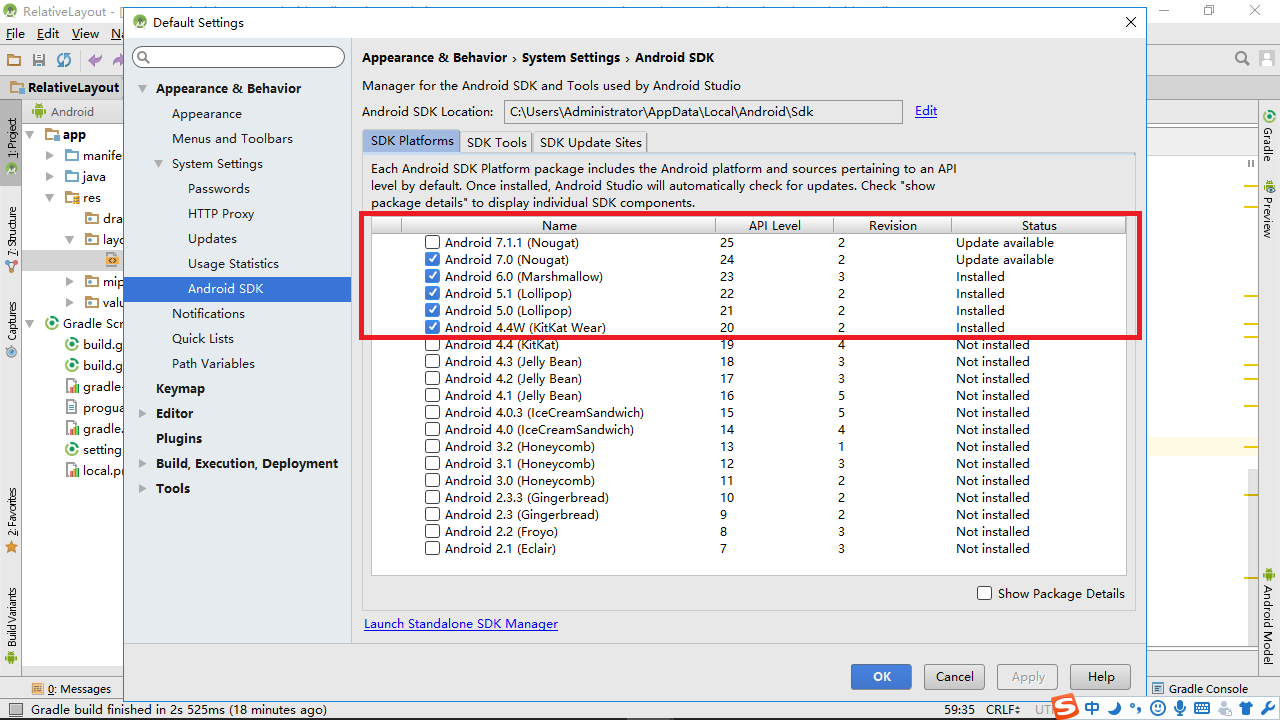Click the smiley emoji icon in IME toolbar
The width and height of the screenshot is (1280, 720).
(x=1158, y=709)
